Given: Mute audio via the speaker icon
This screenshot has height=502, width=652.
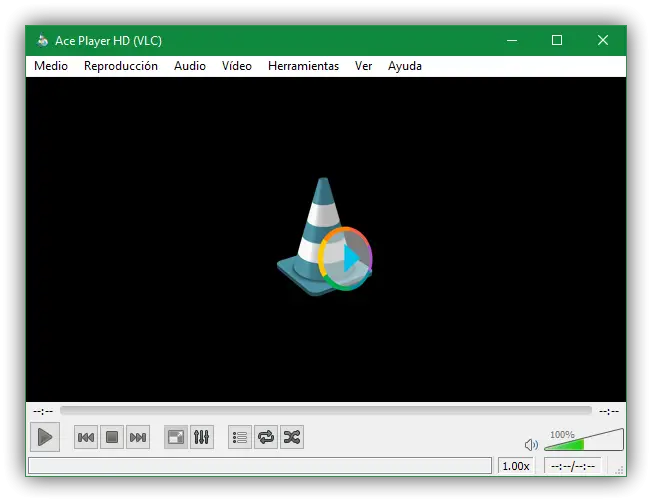Looking at the screenshot, I should coord(531,445).
